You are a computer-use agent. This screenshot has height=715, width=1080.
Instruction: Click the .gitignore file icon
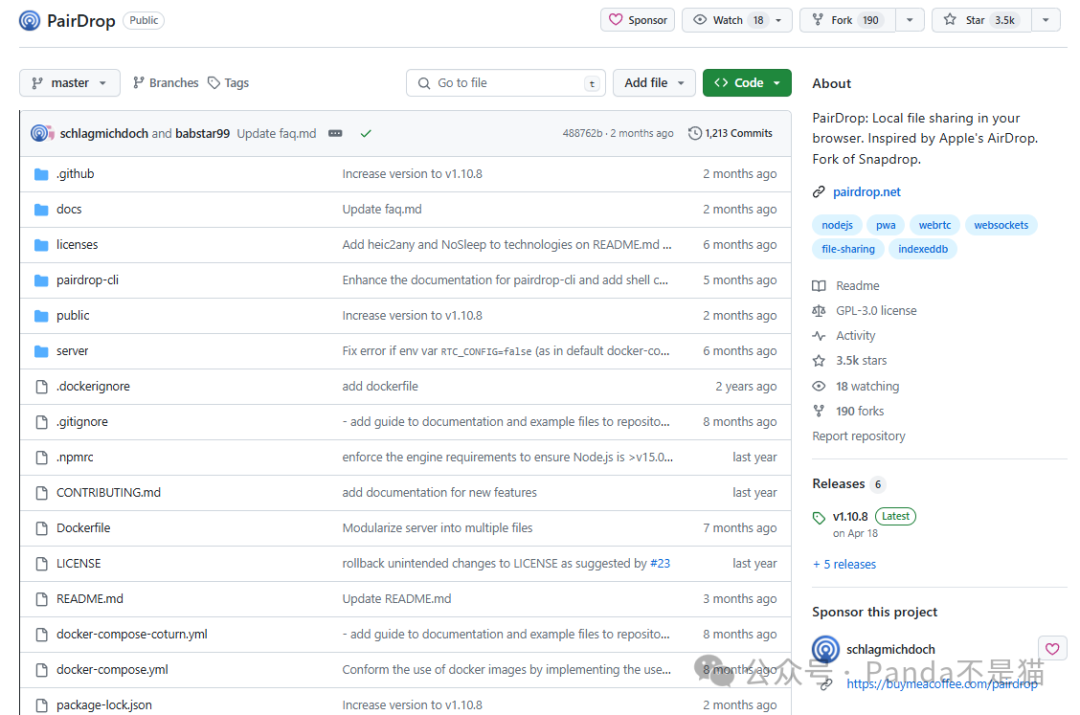click(41, 422)
